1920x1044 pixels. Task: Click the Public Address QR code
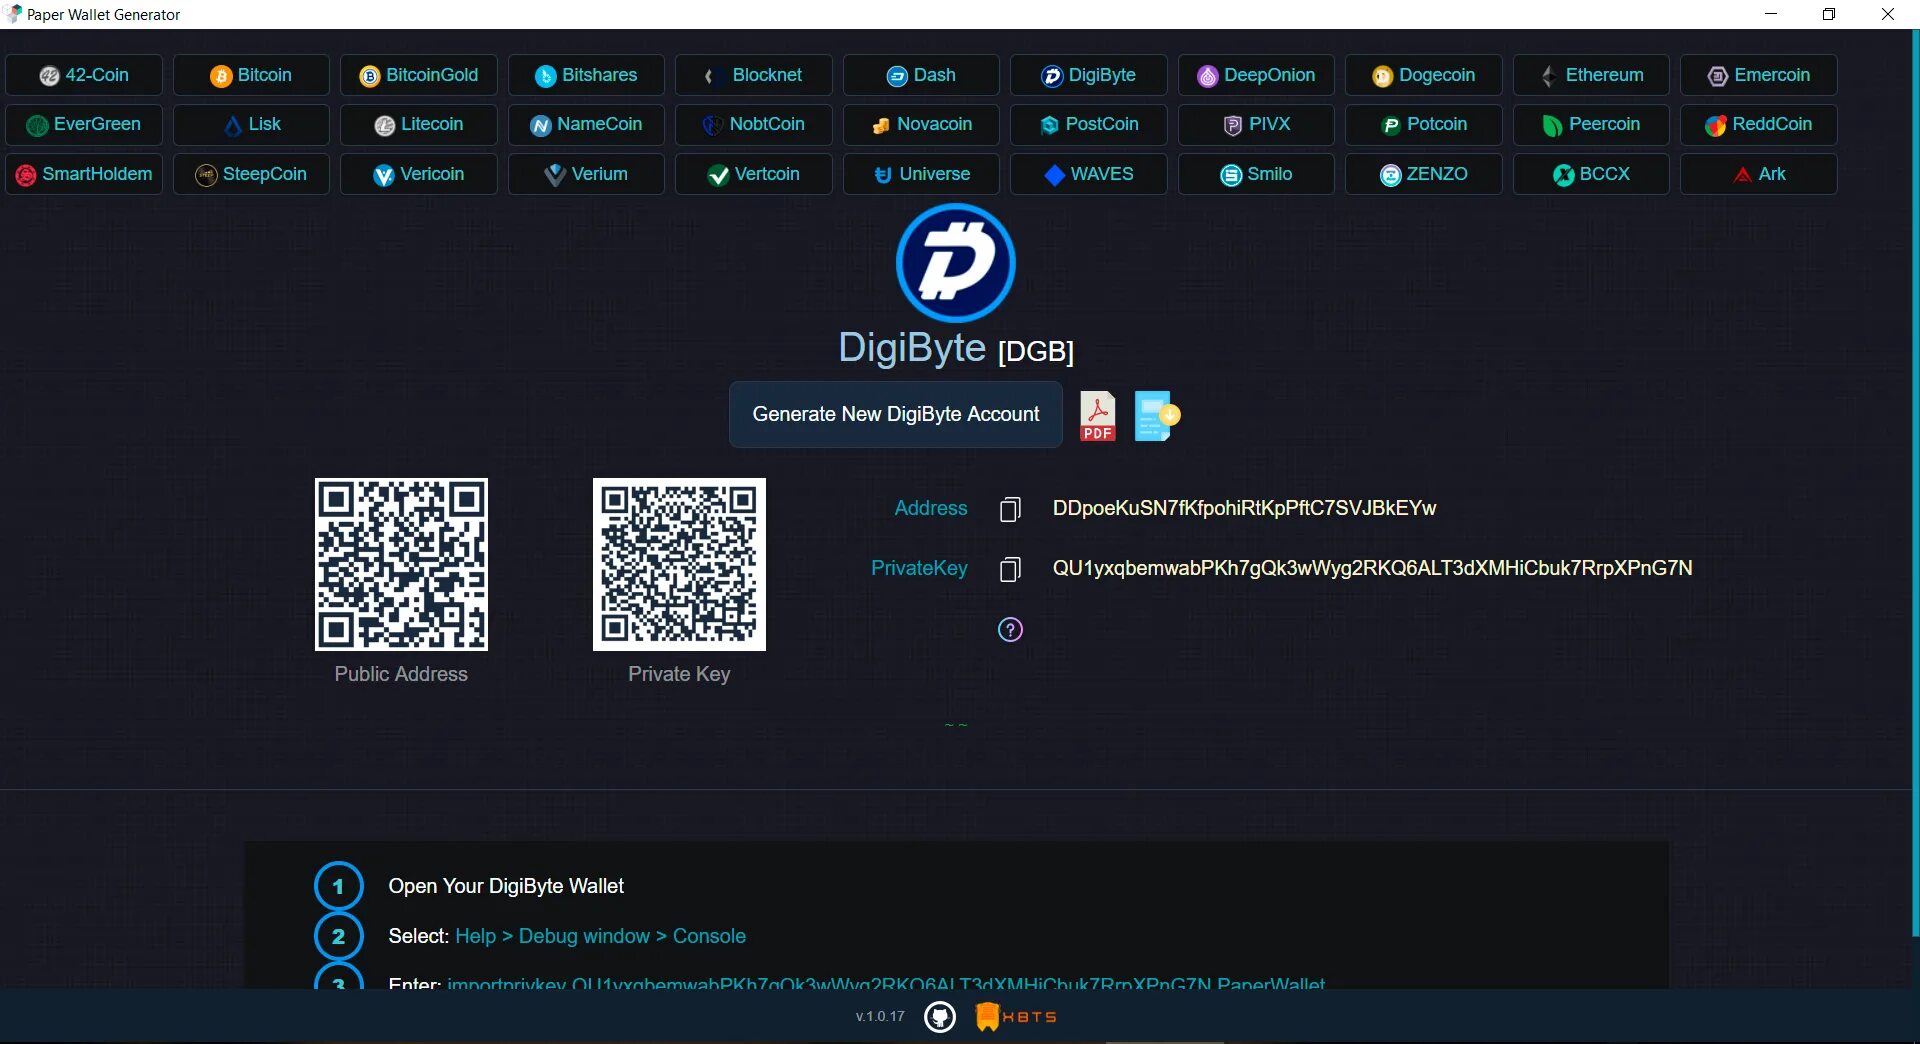[x=401, y=564]
